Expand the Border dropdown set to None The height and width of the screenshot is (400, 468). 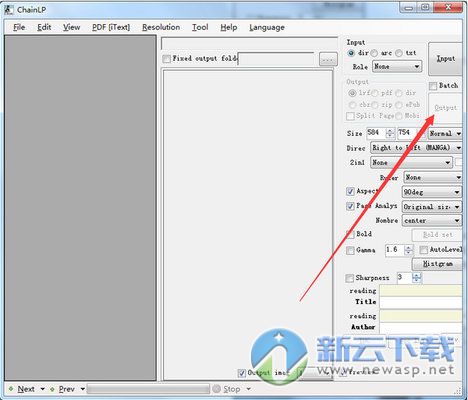point(432,177)
